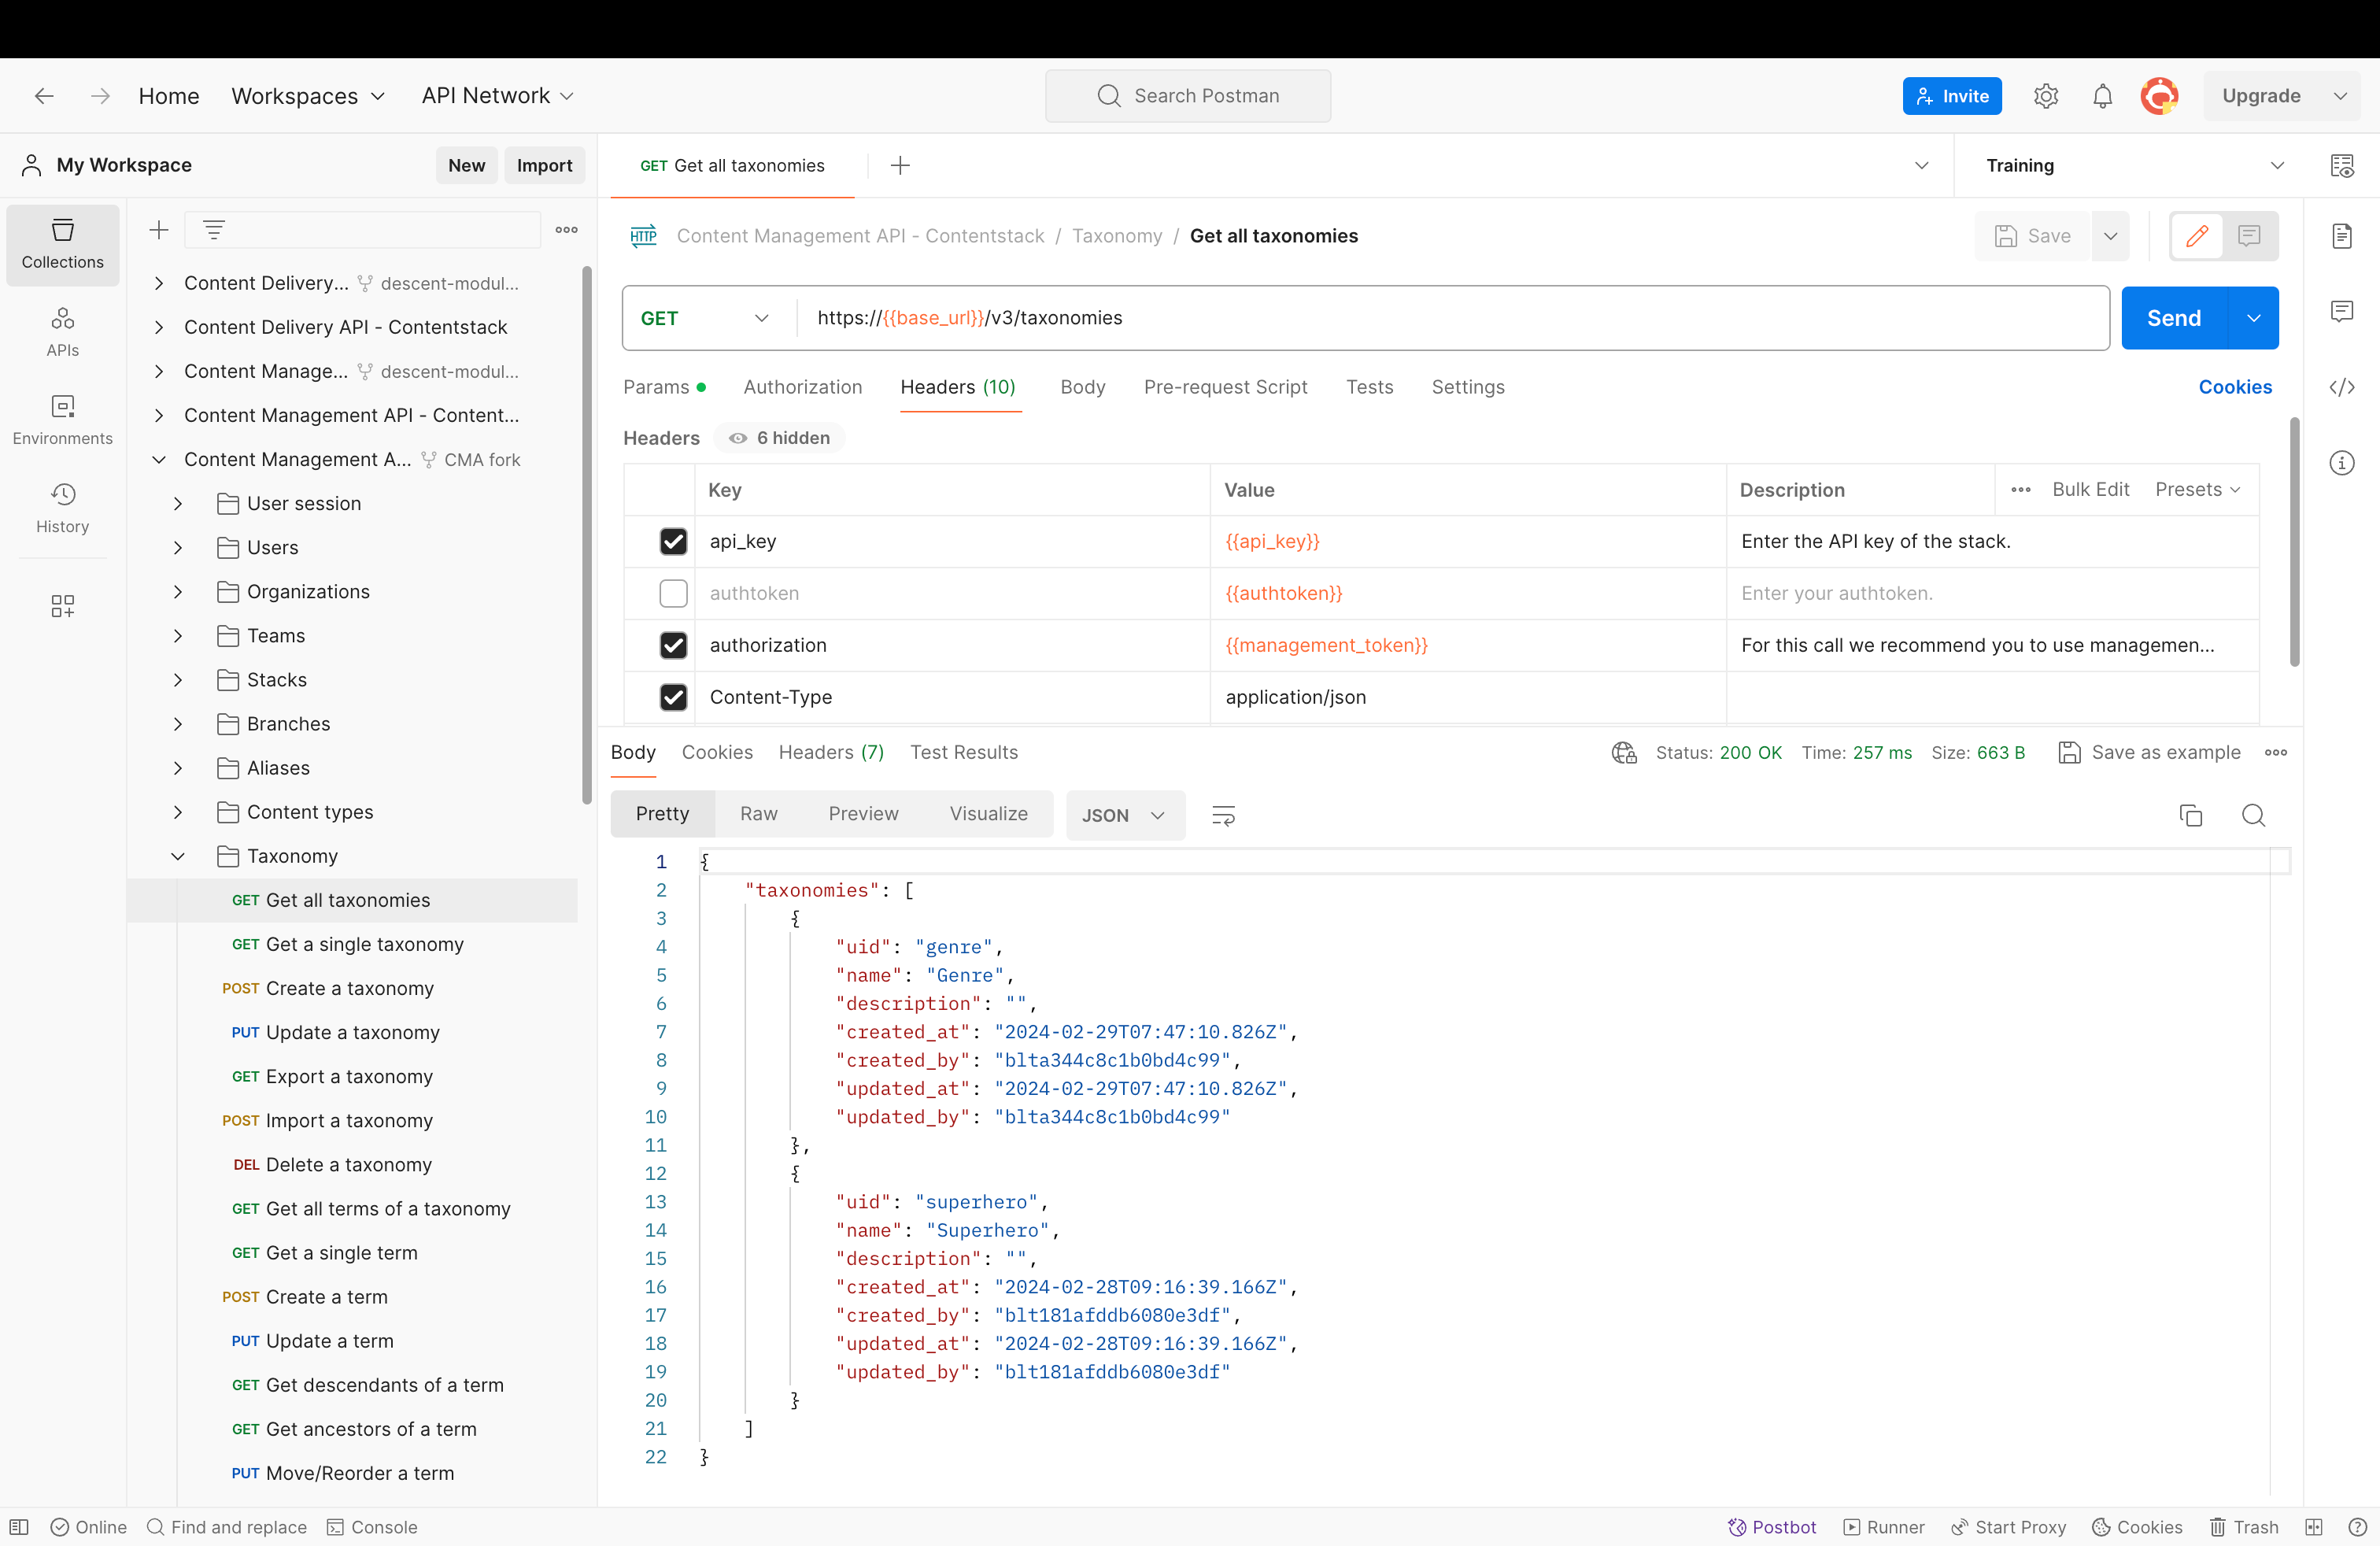Viewport: 2380px width, 1546px height.
Task: Uncheck the authorization header checkbox
Action: pyautogui.click(x=674, y=645)
